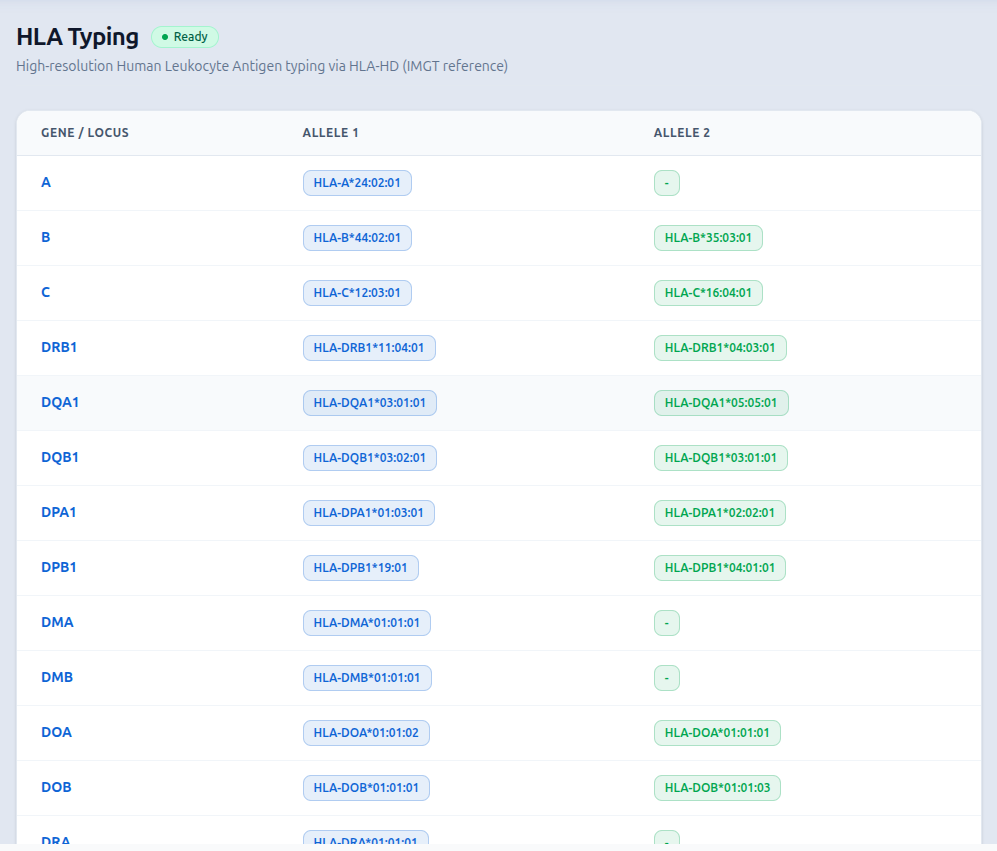The image size is (997, 851).
Task: Click the HLA-DRB1*04:03:01 allele badge
Action: (720, 348)
